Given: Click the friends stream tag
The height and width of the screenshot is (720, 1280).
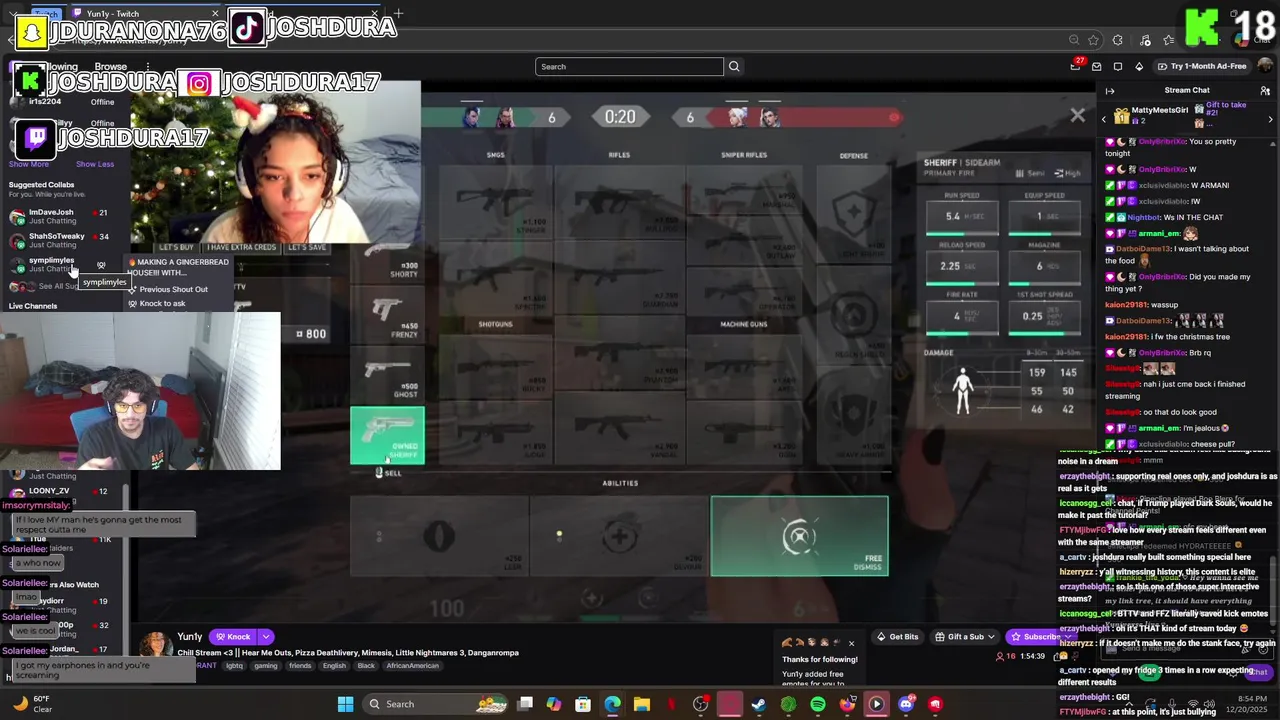Looking at the screenshot, I should [300, 666].
